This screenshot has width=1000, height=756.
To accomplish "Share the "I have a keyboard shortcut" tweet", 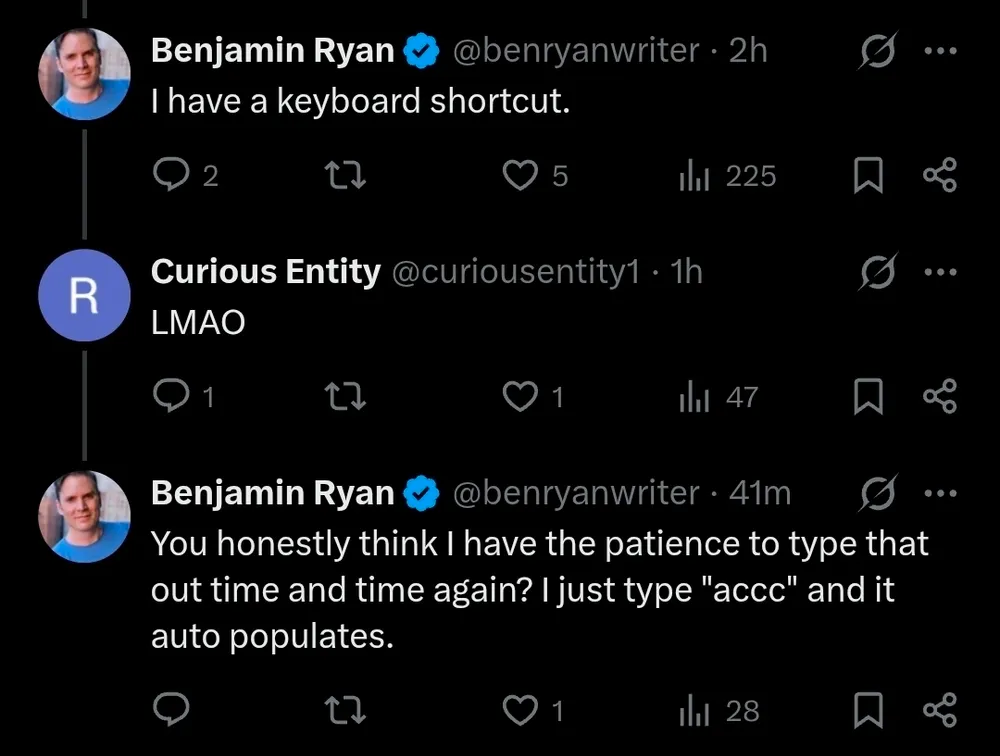I will coord(939,177).
